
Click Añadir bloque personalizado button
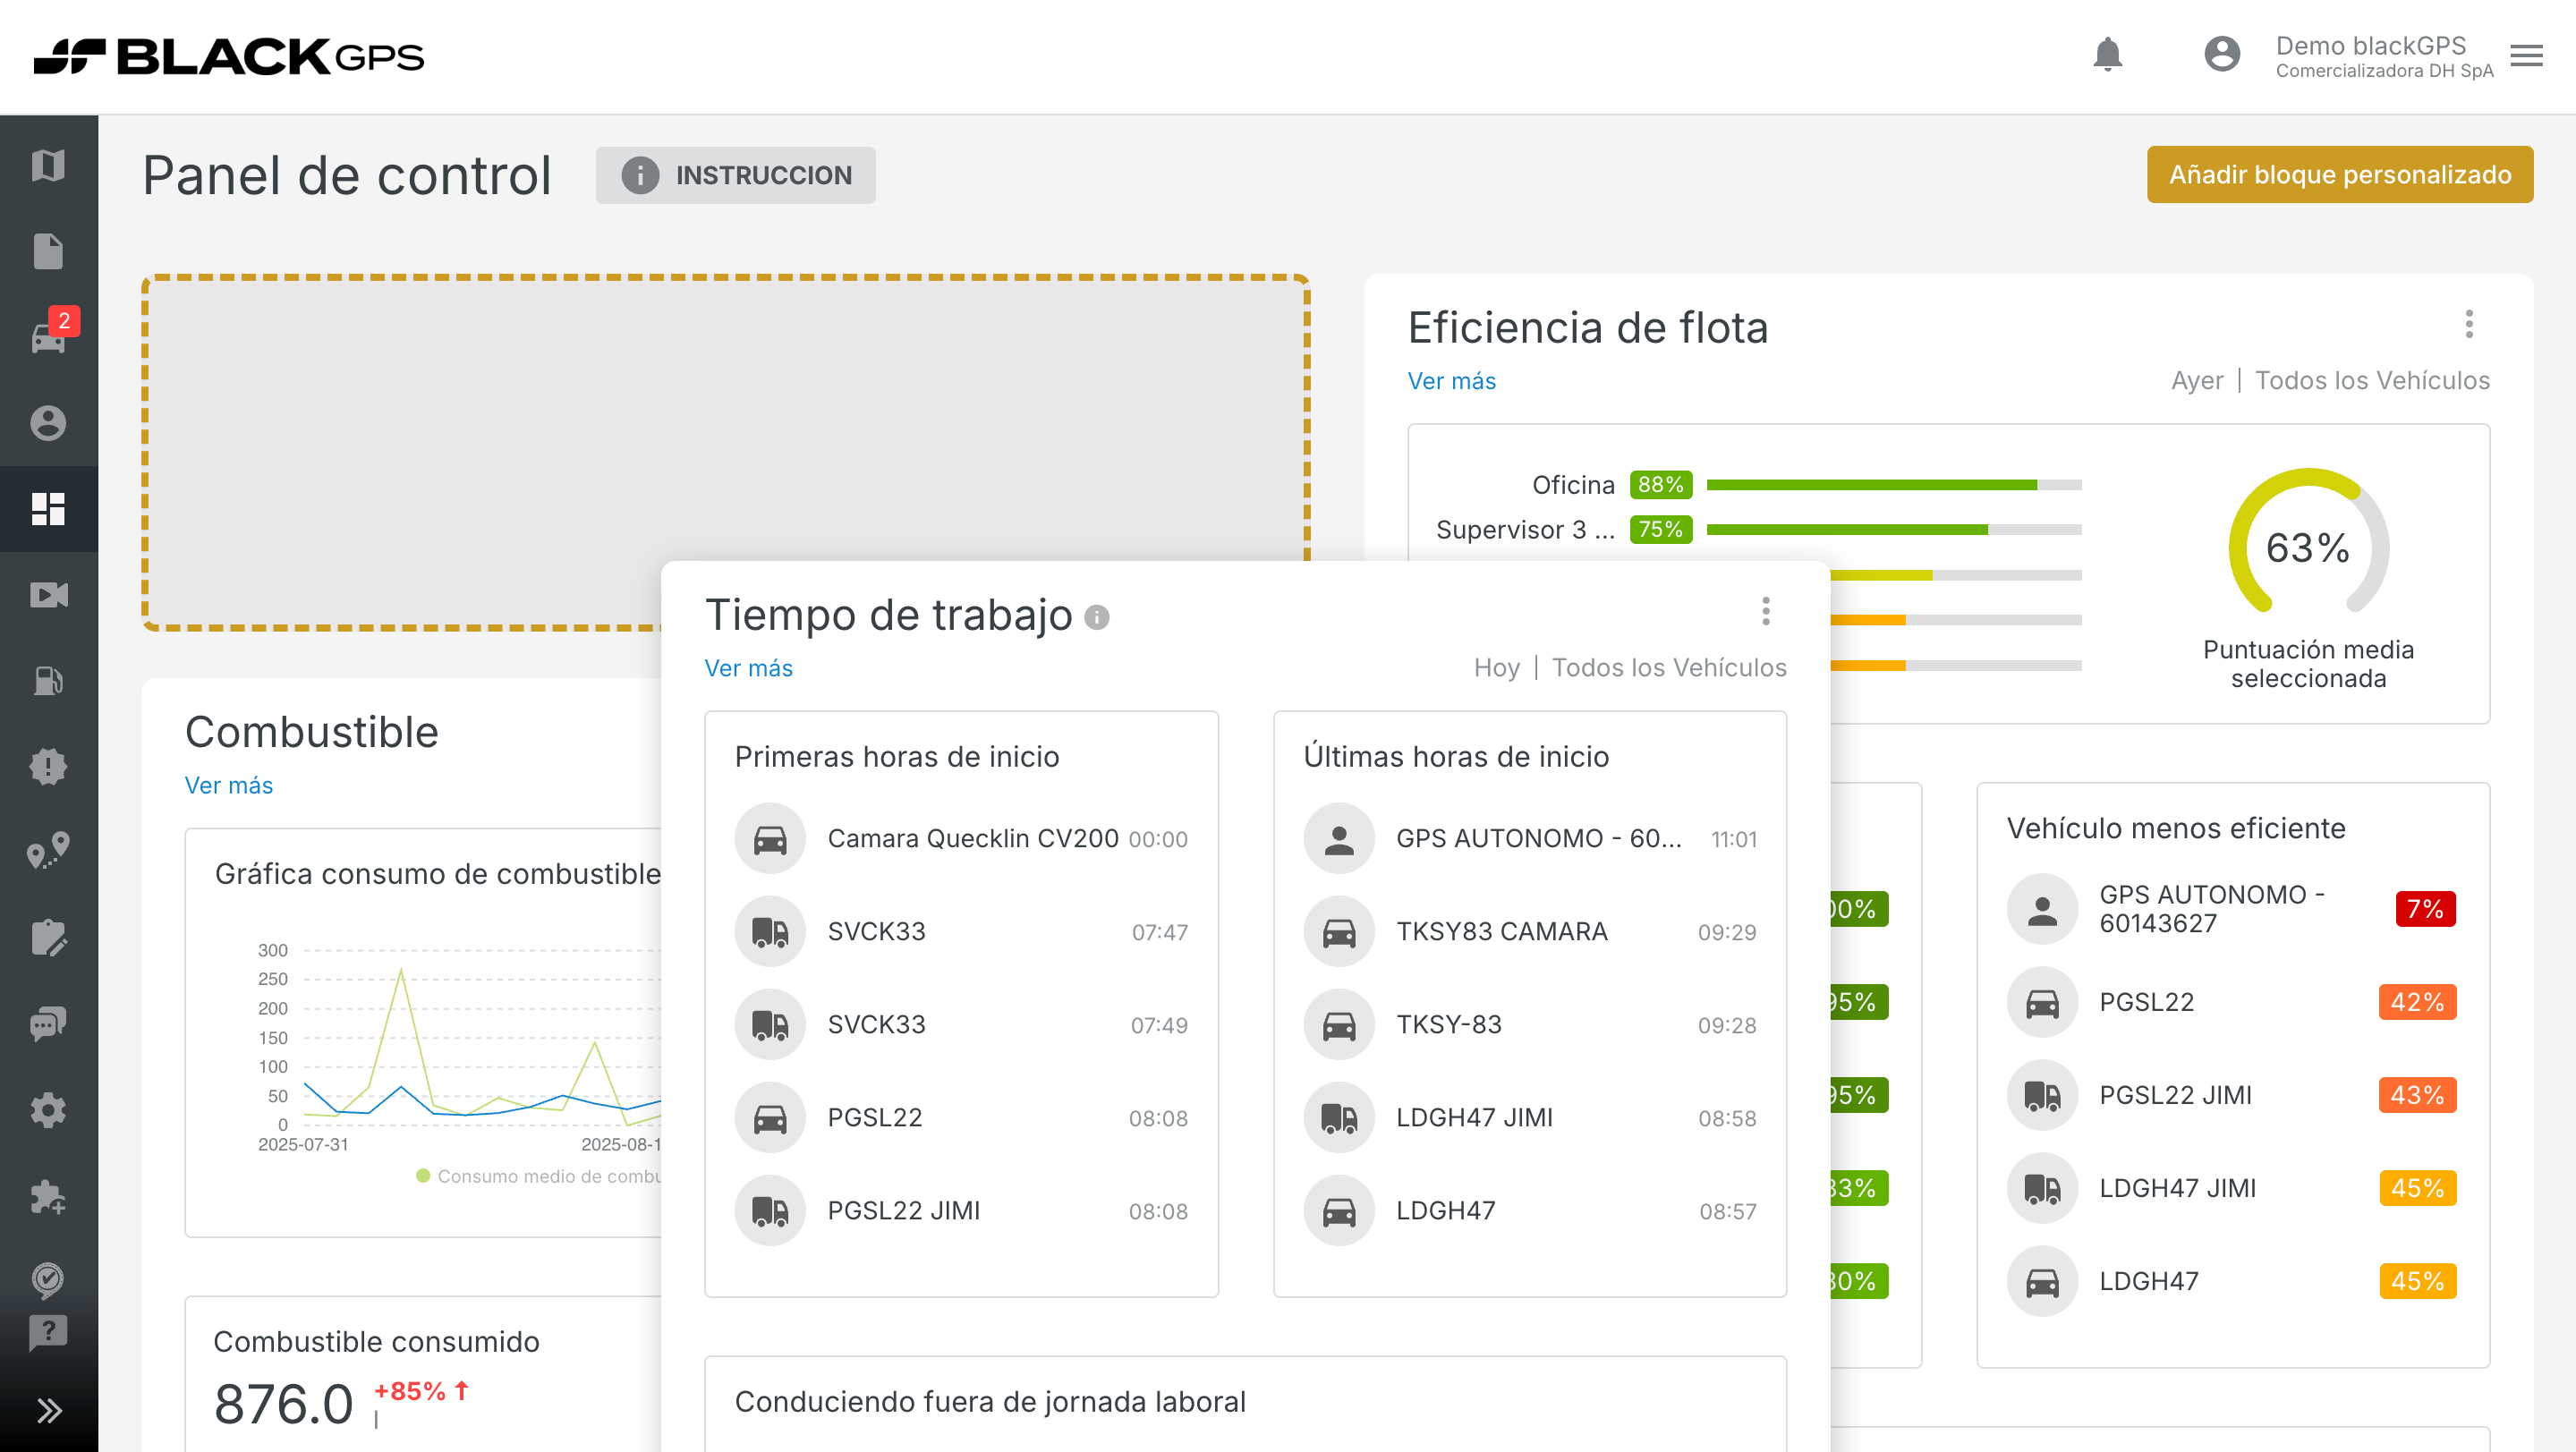coord(2340,175)
